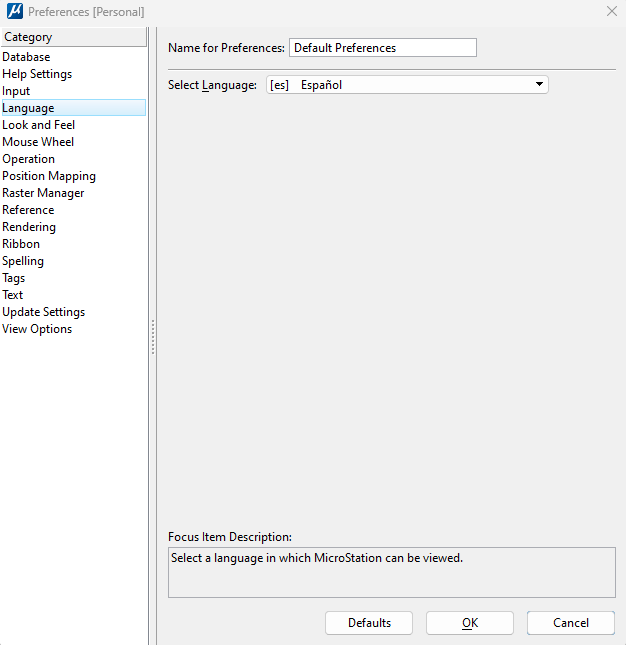The height and width of the screenshot is (645, 626).
Task: Click the Category column header
Action: [74, 37]
